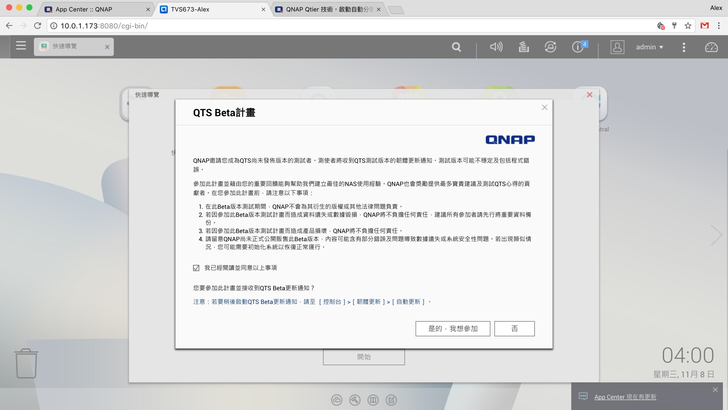The width and height of the screenshot is (728, 410).
Task: Open event notifications info icon
Action: click(579, 46)
